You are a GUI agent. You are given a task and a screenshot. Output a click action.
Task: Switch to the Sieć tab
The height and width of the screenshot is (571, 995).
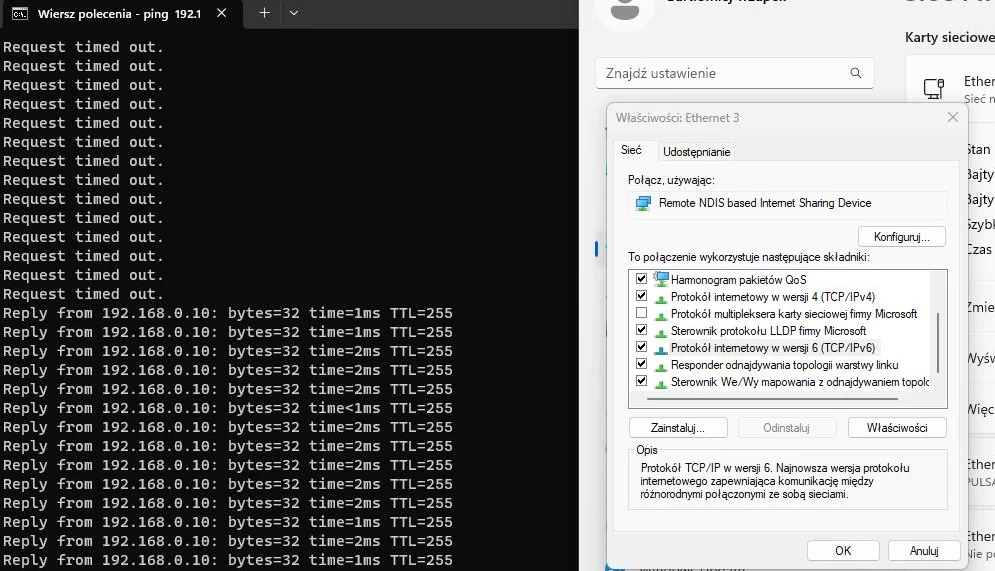(631, 150)
